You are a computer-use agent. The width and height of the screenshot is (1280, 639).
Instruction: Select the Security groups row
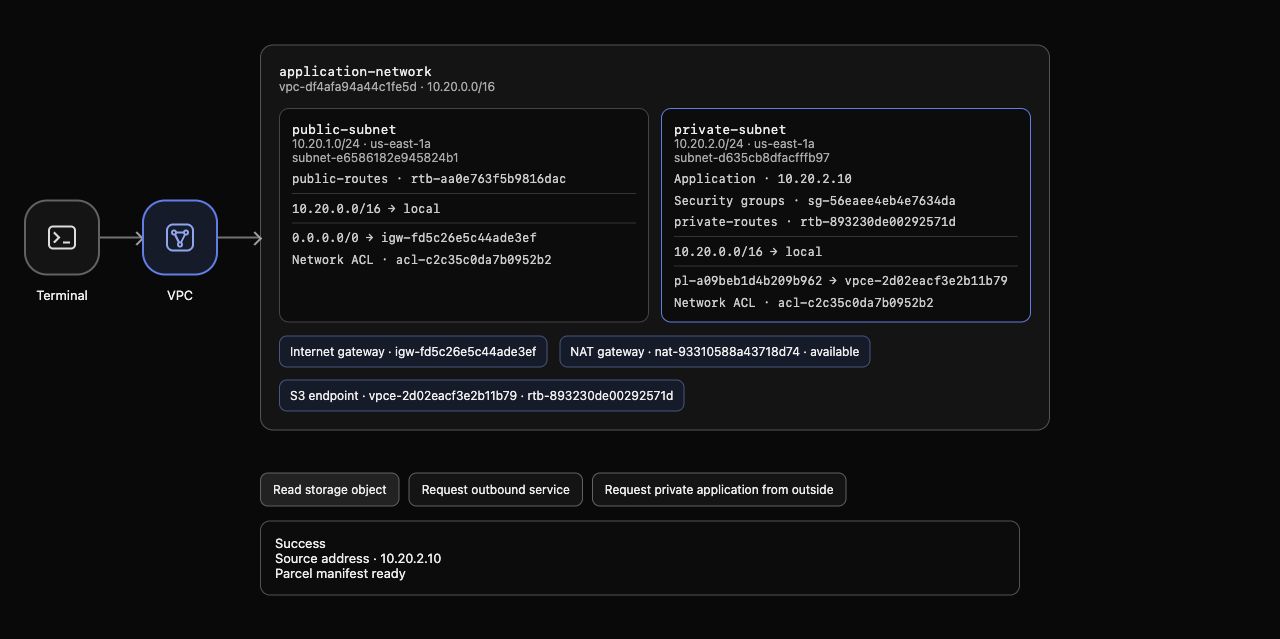click(x=815, y=201)
